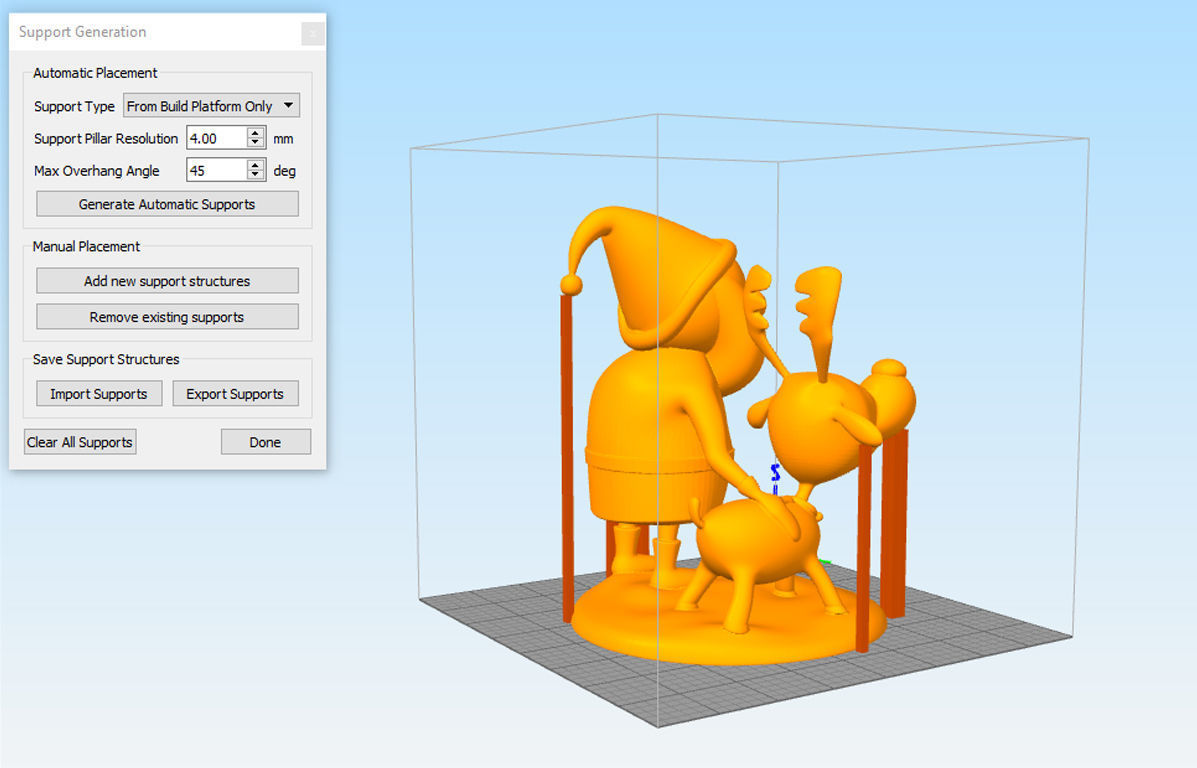Click Remove existing supports button
Screen dimensions: 1197x768
tap(167, 317)
